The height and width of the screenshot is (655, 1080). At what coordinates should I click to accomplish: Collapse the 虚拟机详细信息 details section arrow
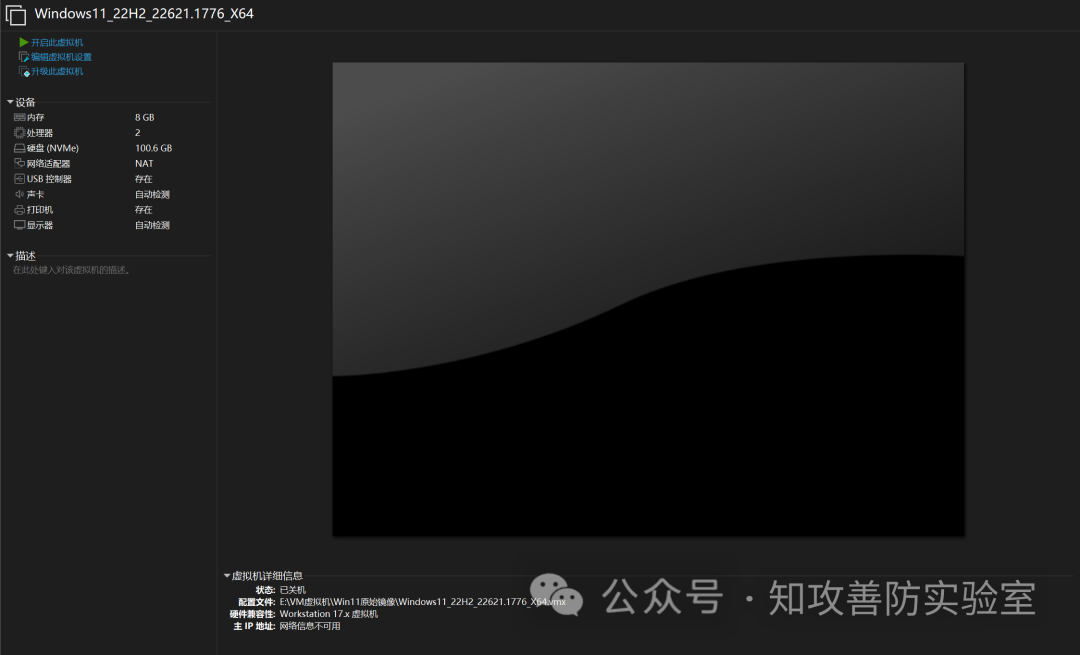click(227, 575)
